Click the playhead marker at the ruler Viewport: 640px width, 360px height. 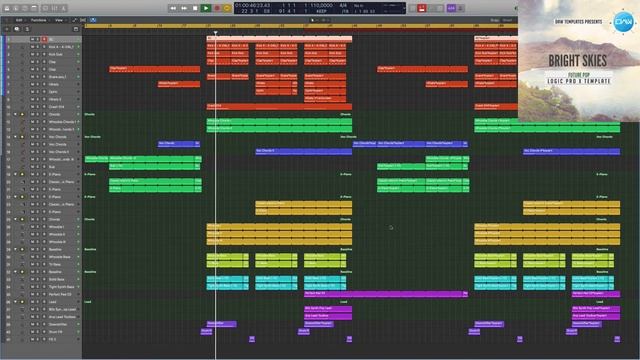(216, 33)
